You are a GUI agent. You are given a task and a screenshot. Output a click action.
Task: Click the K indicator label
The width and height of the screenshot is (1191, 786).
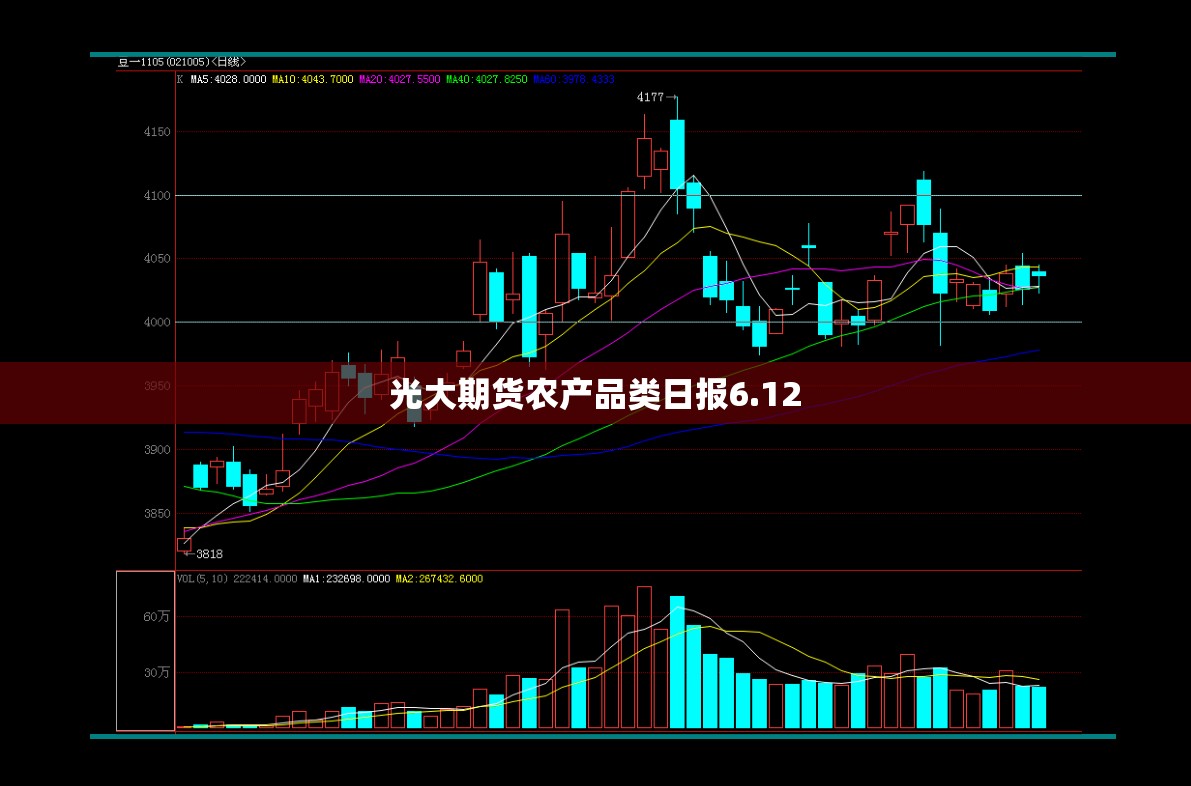[180, 79]
